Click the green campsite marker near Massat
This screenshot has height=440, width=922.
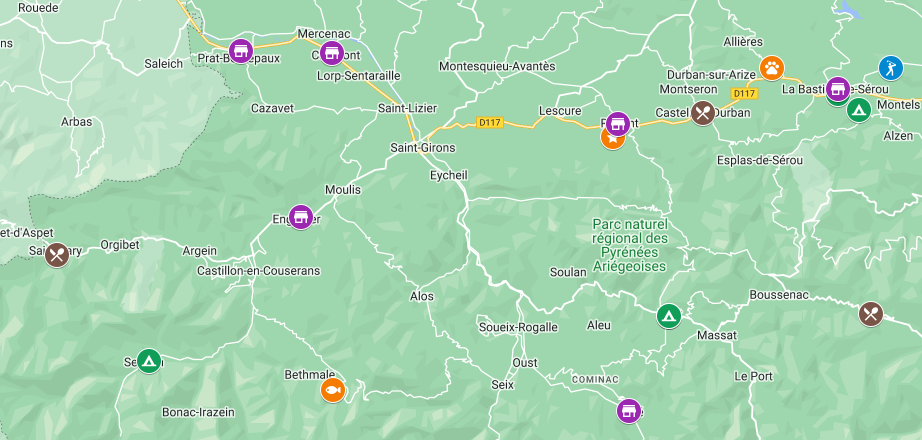[x=669, y=316]
